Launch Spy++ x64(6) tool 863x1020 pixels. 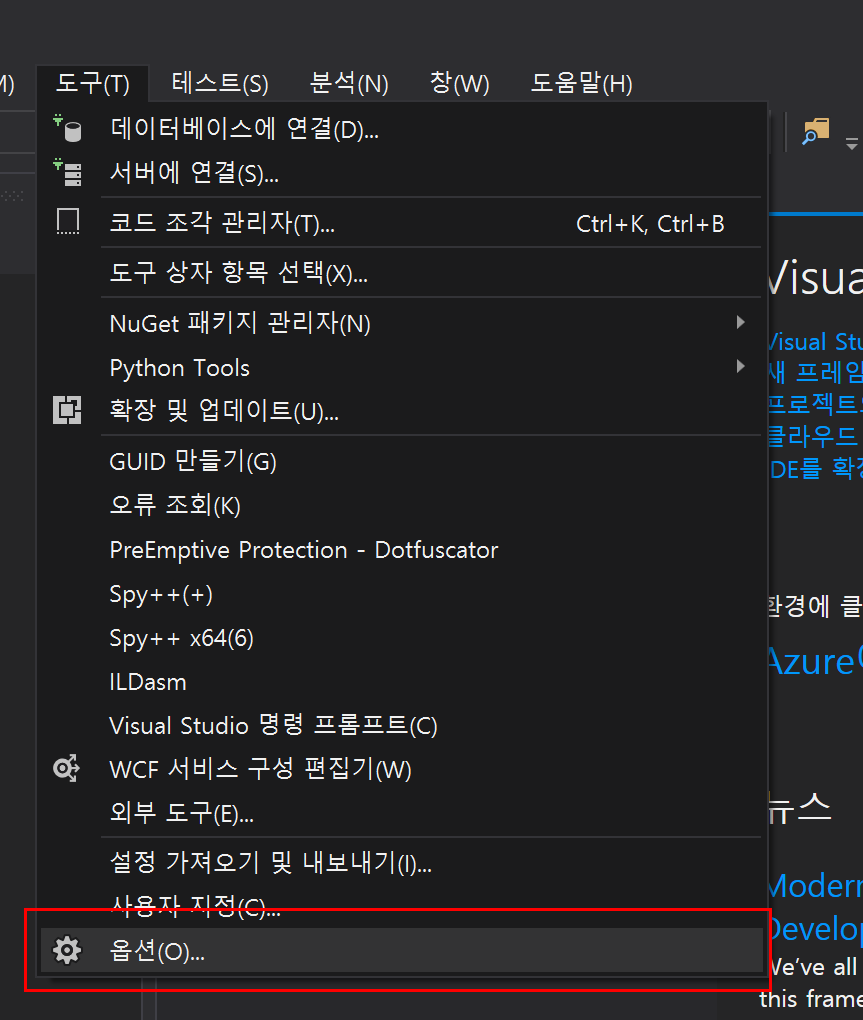click(401, 638)
